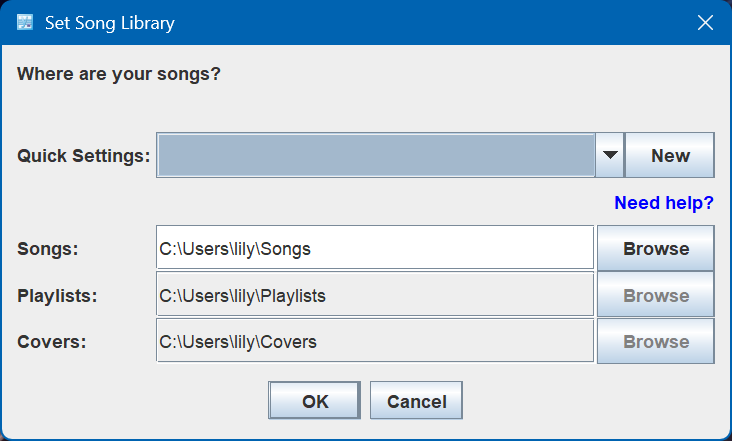Close the Set Song Library dialog
732x441 pixels.
point(705,23)
